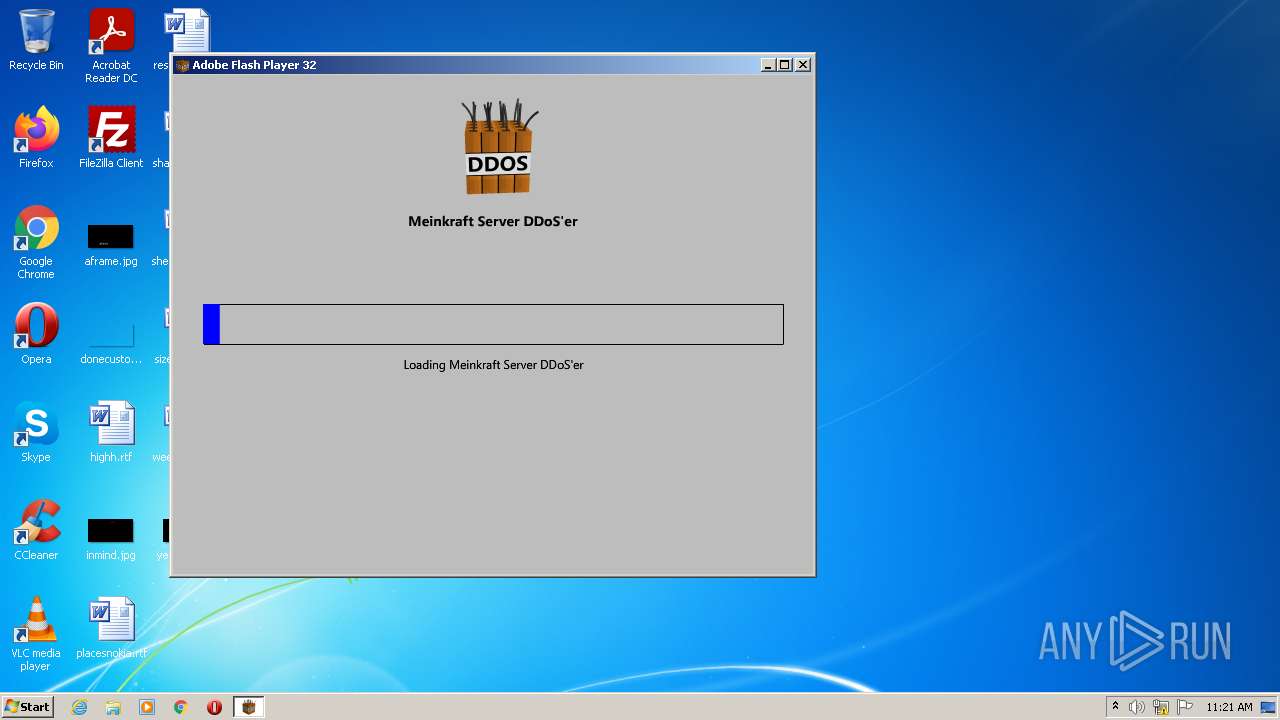Click the Loading Meinkraft Server DDoS'er text
This screenshot has width=1280, height=720.
493,365
